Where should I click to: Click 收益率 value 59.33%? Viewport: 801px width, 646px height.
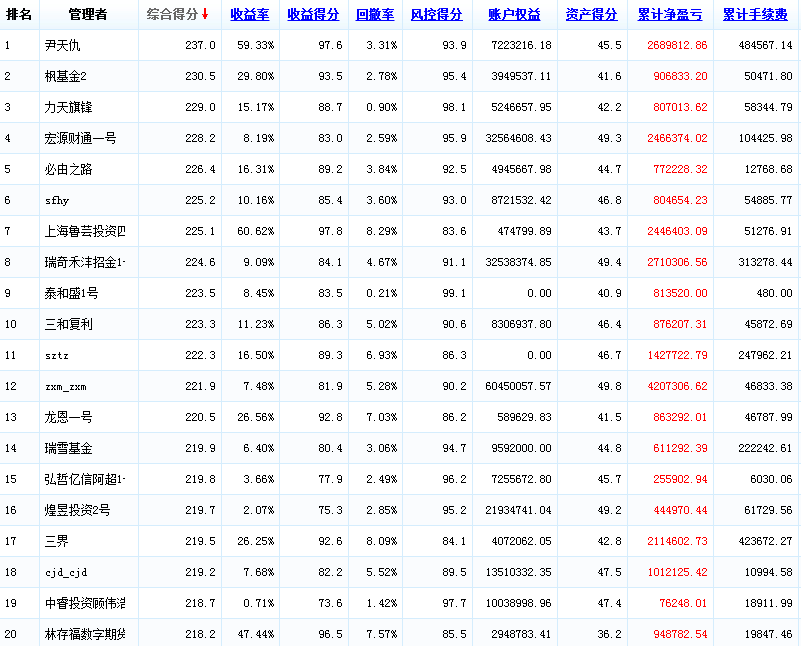(x=255, y=45)
